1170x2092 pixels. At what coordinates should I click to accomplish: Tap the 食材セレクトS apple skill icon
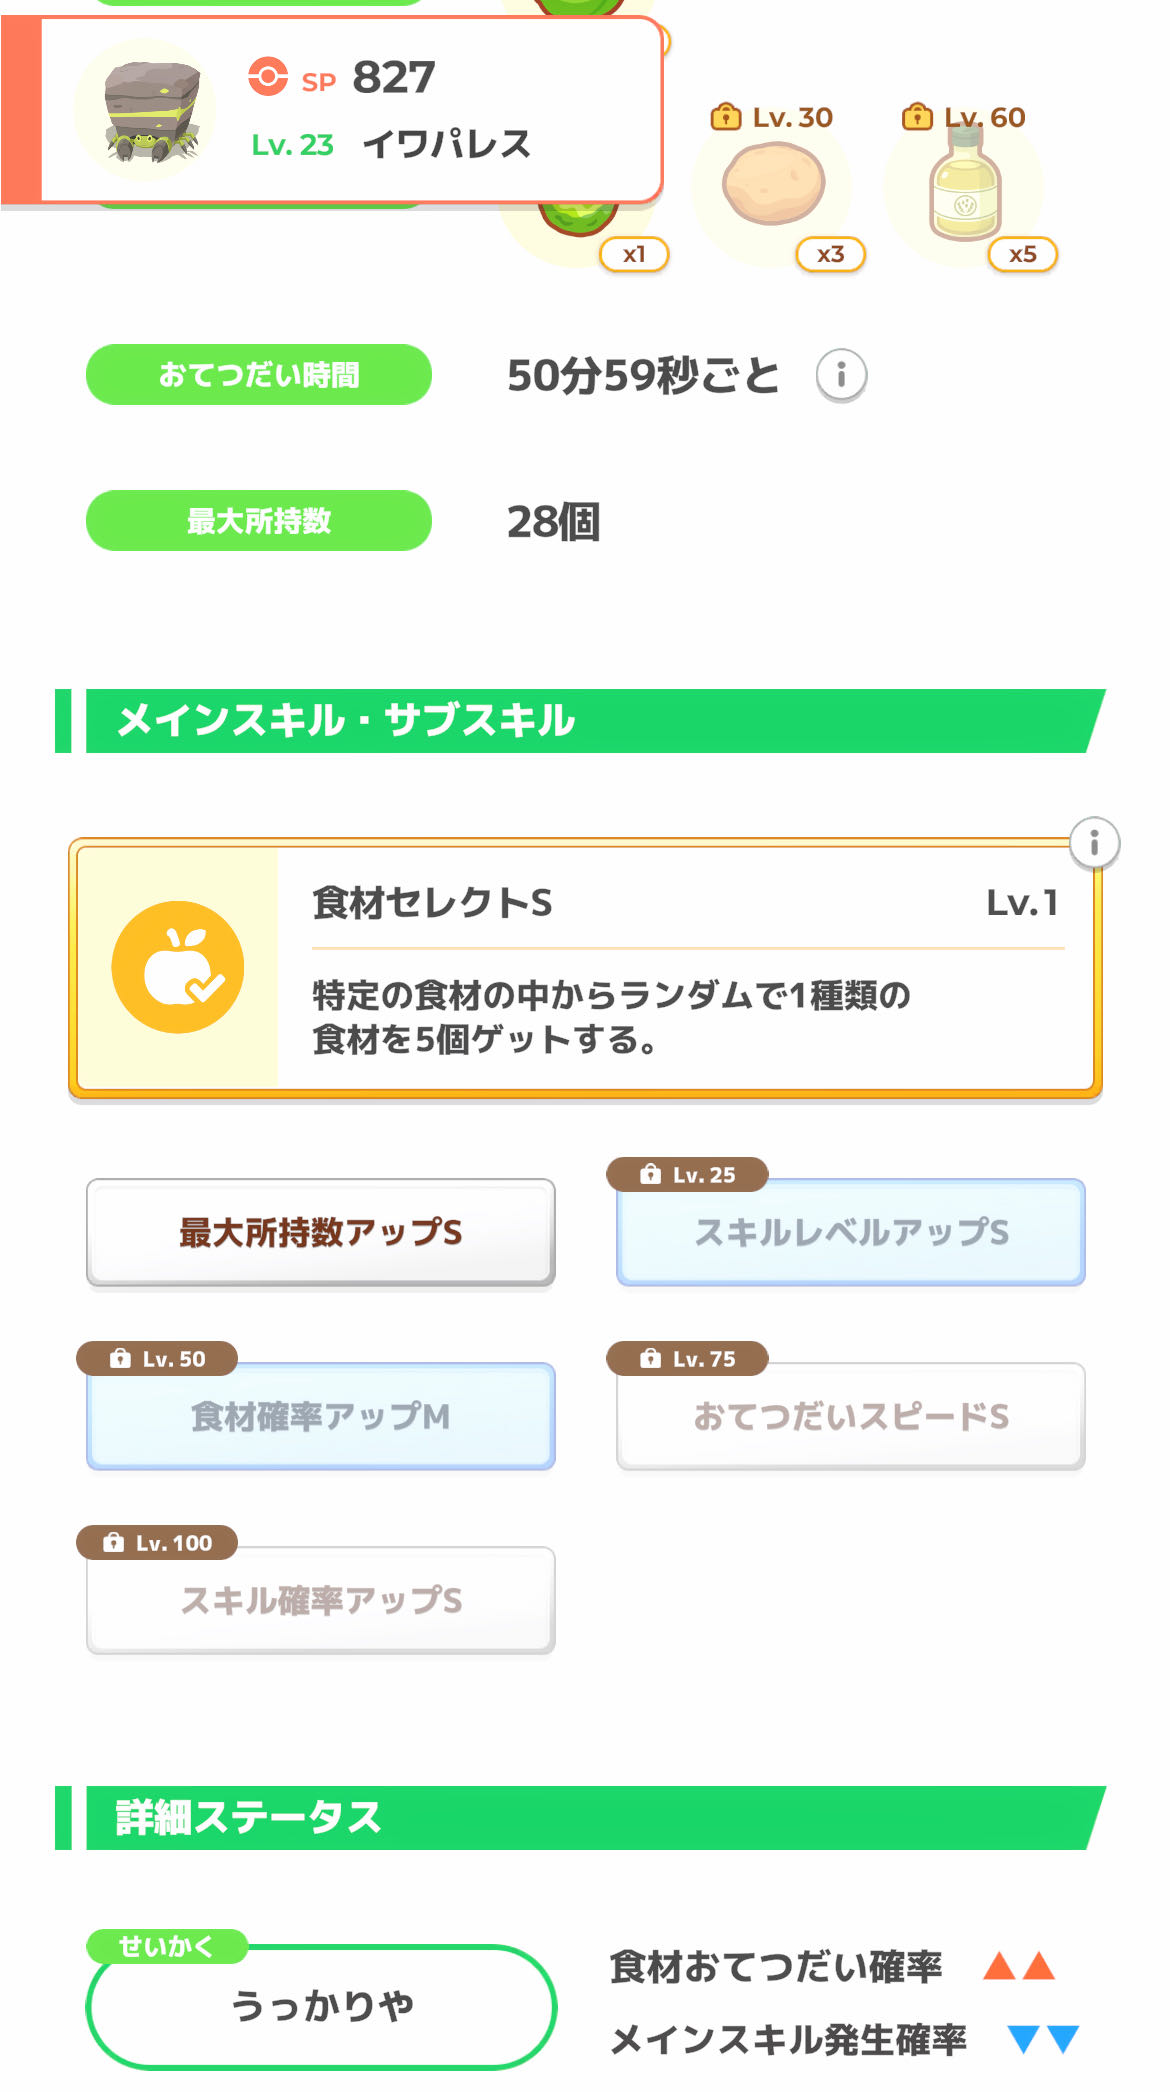click(x=178, y=967)
